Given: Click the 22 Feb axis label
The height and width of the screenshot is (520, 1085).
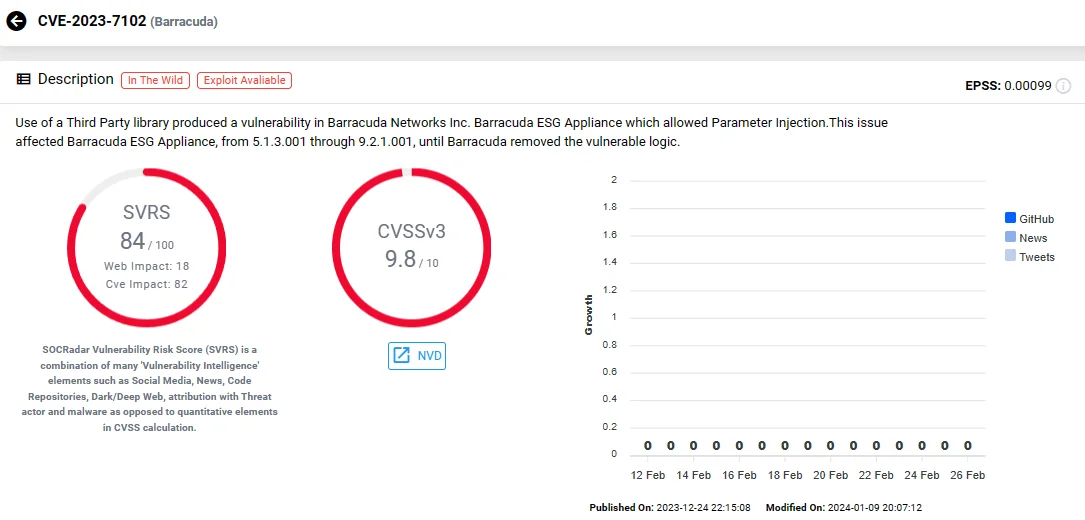Looking at the screenshot, I should point(876,475).
